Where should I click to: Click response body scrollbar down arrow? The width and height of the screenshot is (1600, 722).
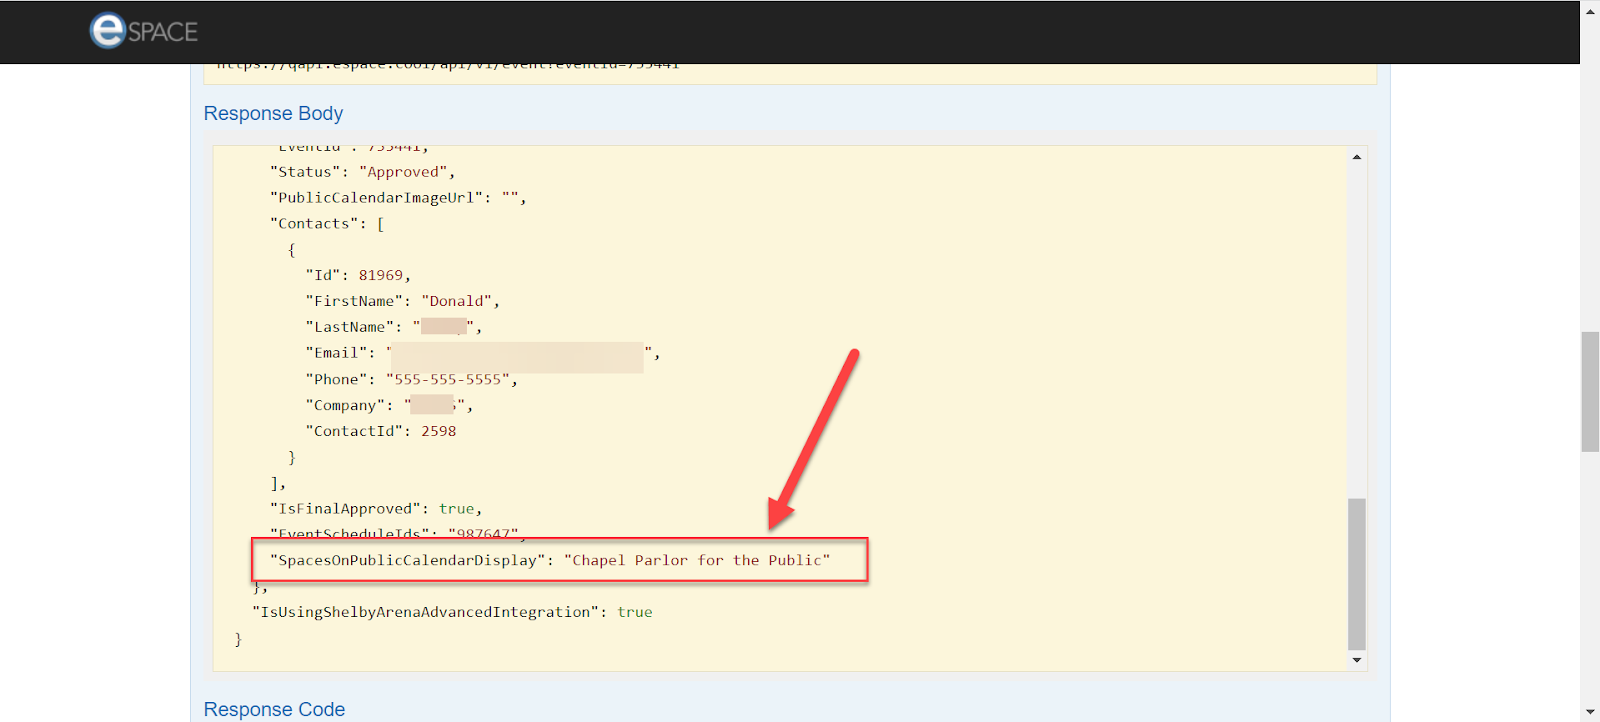pyautogui.click(x=1356, y=660)
